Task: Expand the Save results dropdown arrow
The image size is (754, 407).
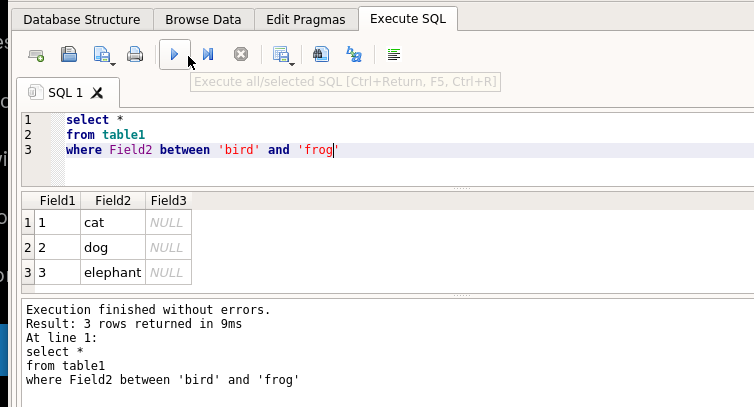Action: click(x=292, y=64)
